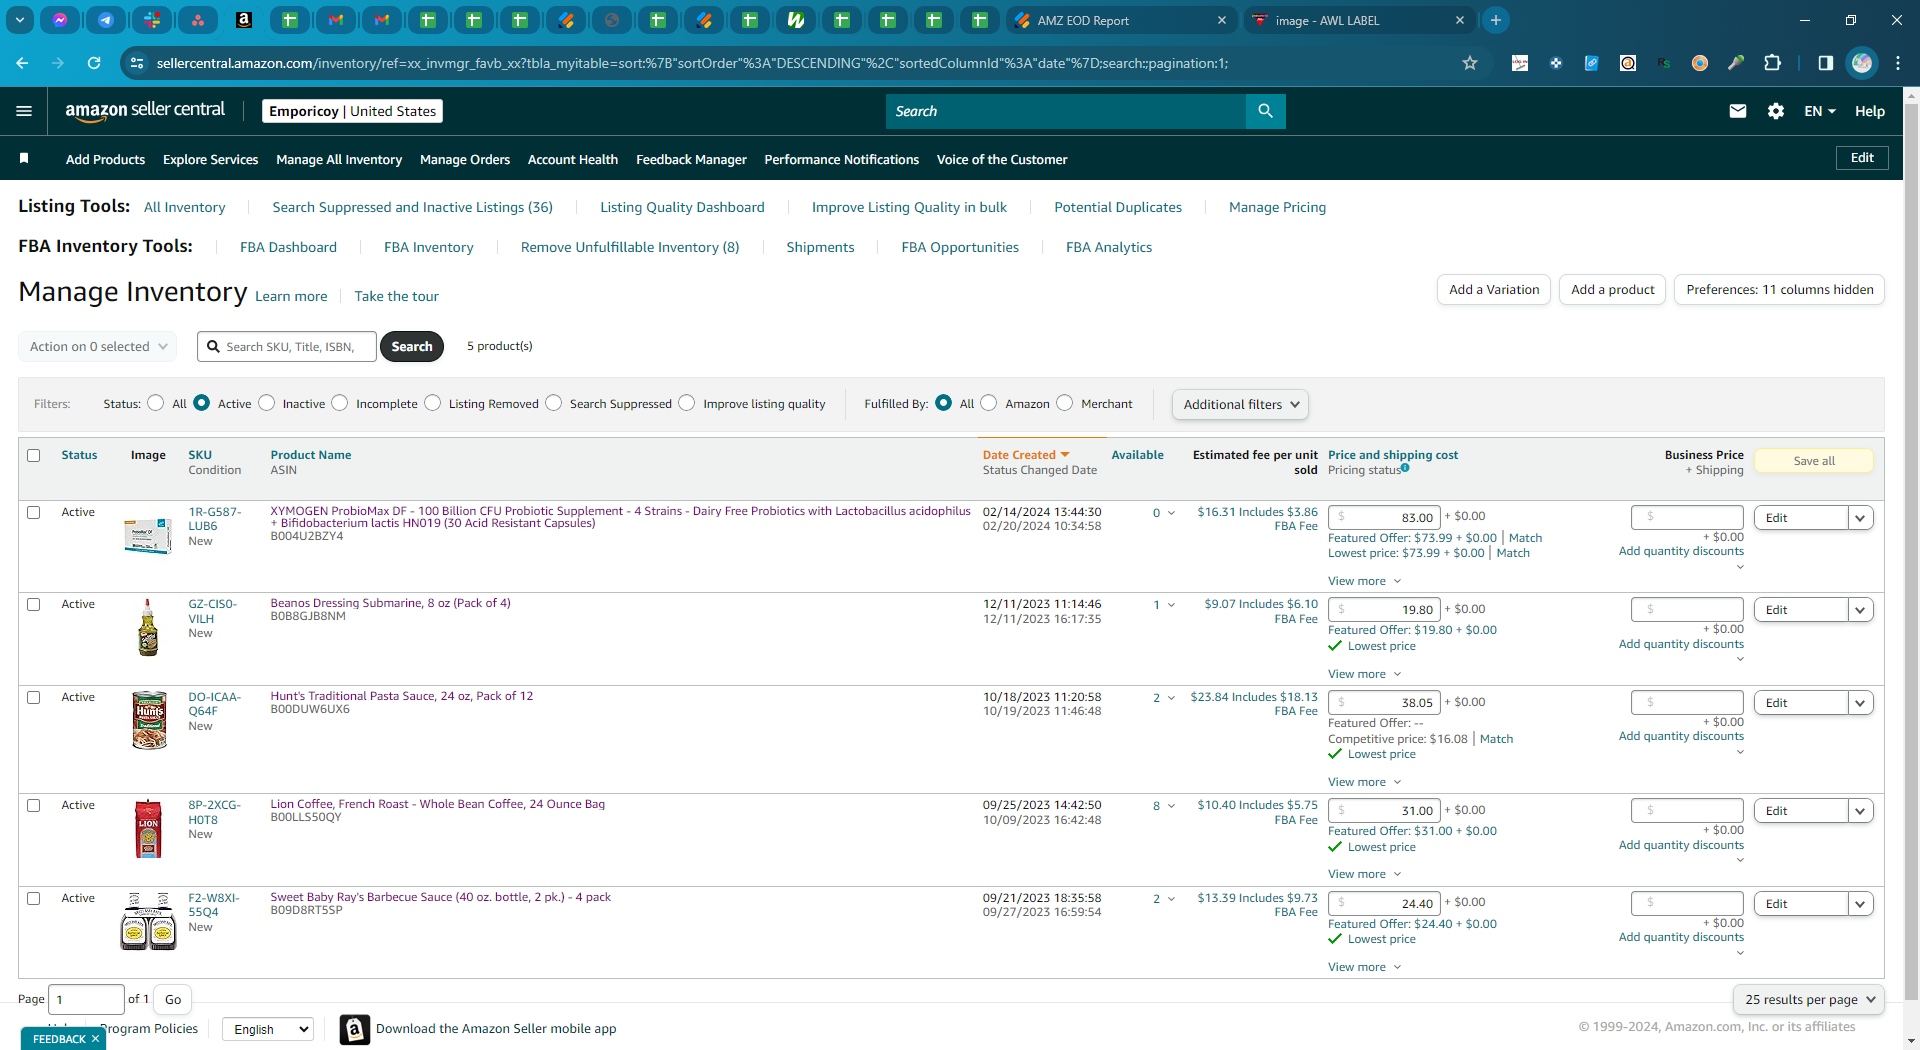Open the Manage Orders menu item
This screenshot has width=1920, height=1050.
tap(465, 159)
